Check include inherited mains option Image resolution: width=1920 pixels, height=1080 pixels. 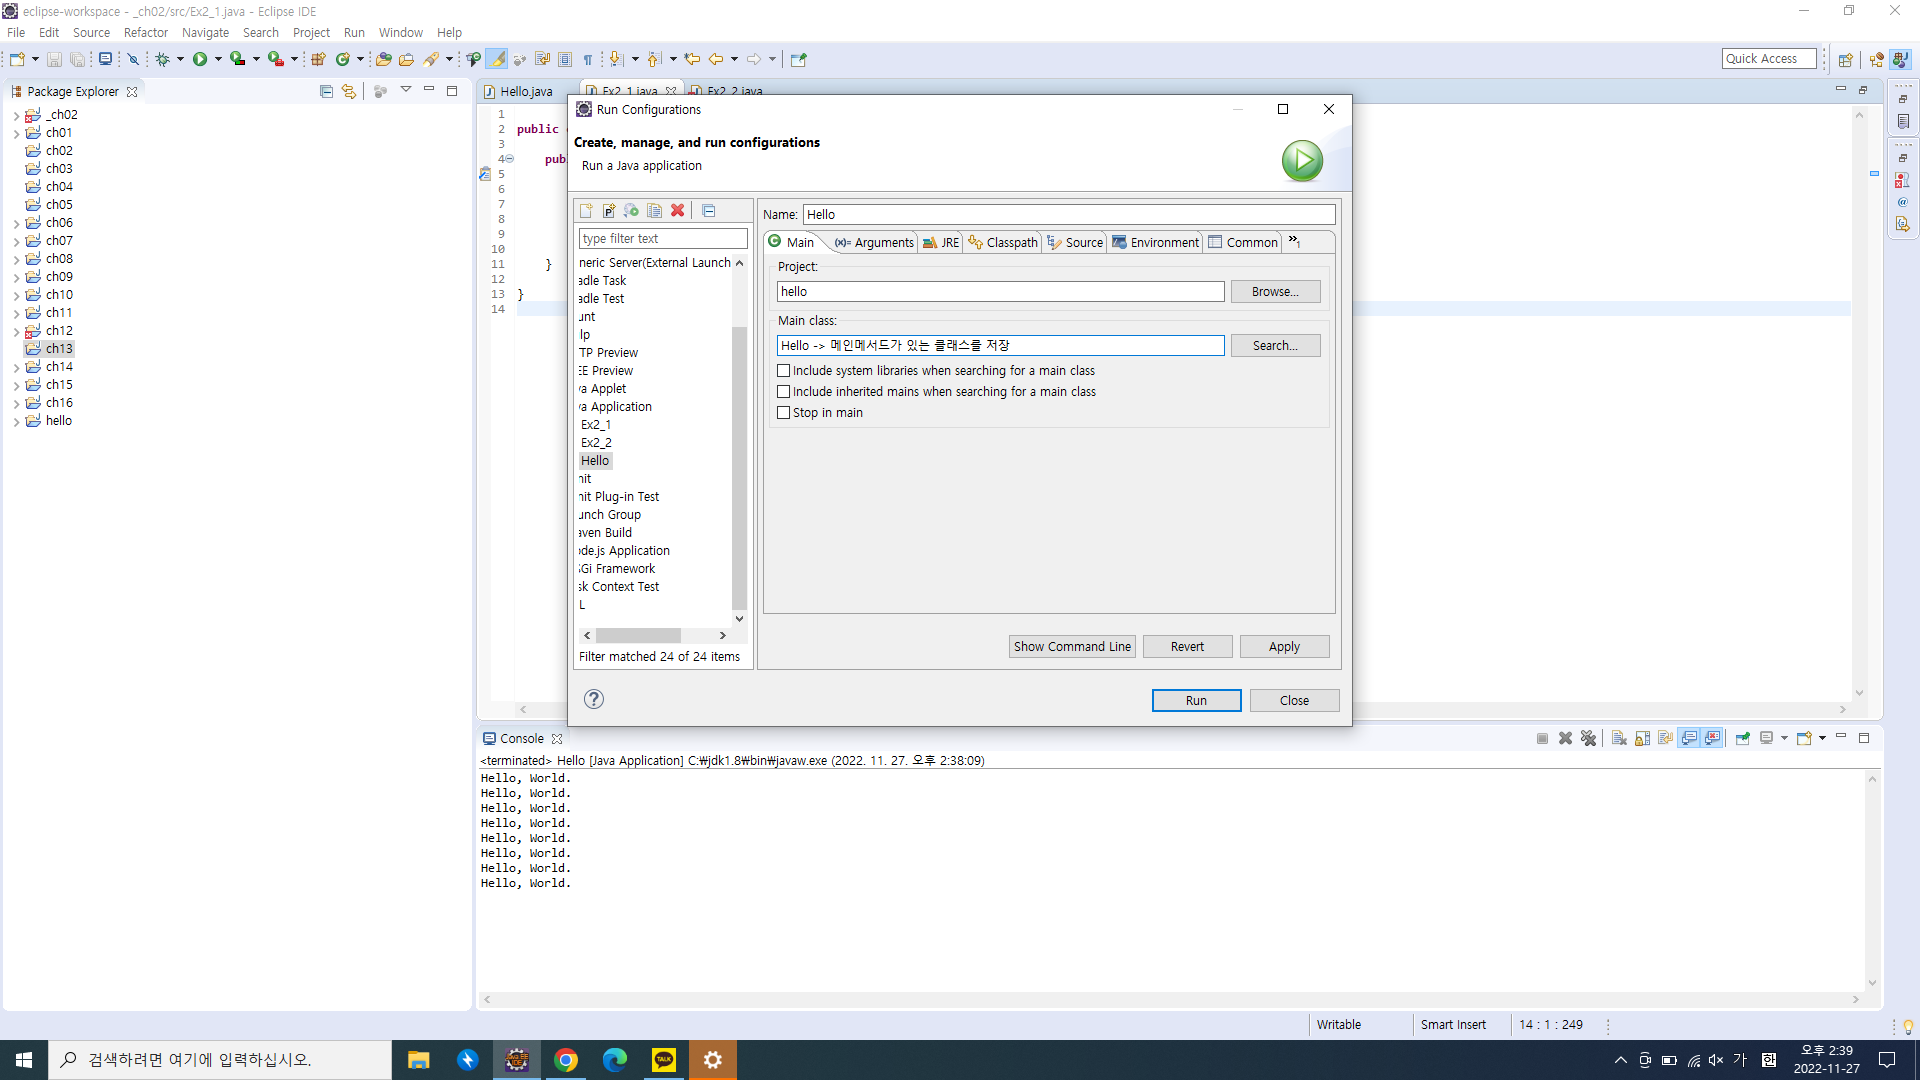(x=784, y=392)
